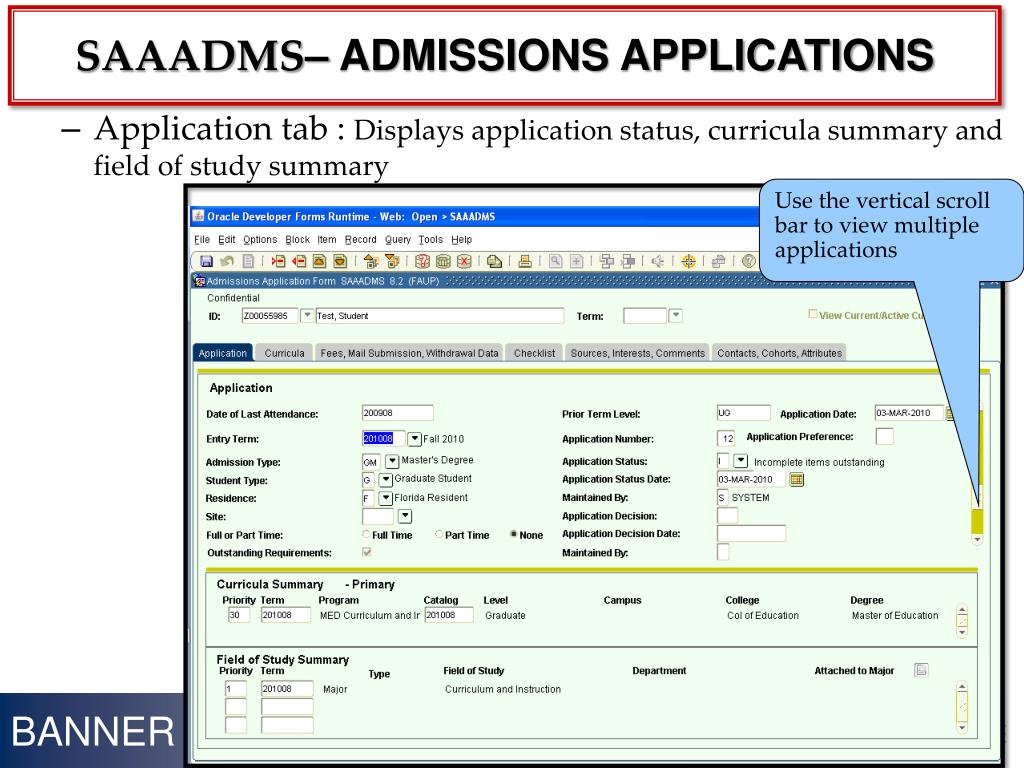This screenshot has height=768, width=1024.
Task: Click the Previous Record toolbar icon
Action: (319, 261)
